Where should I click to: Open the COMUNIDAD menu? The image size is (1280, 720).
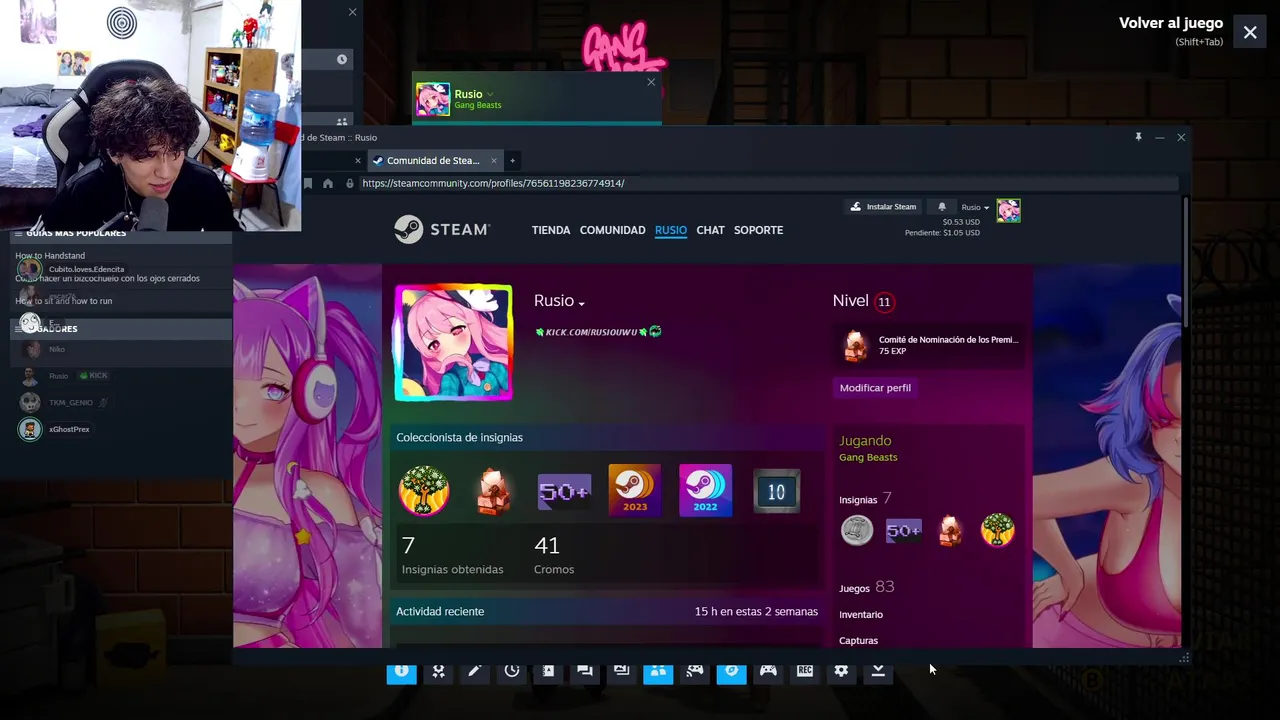click(612, 230)
